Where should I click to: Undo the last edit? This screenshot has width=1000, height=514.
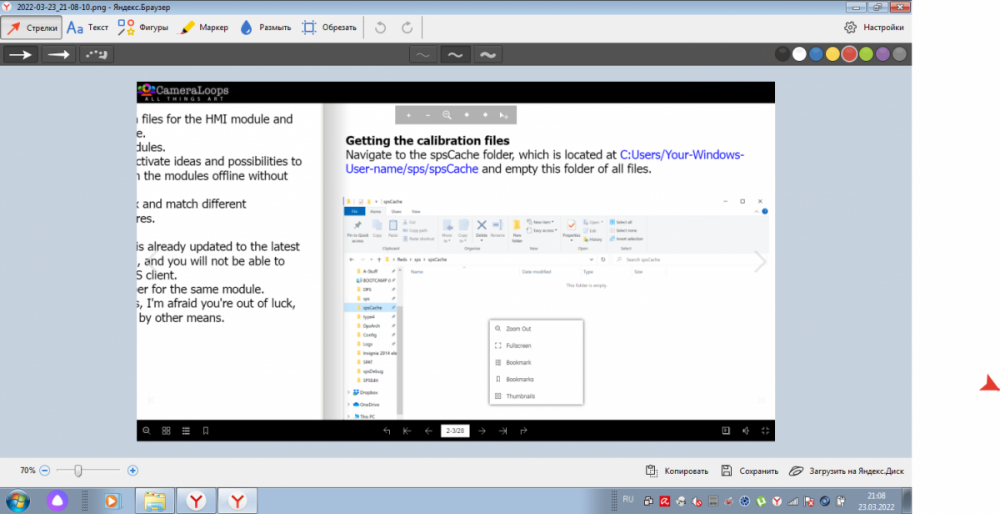(x=381, y=28)
